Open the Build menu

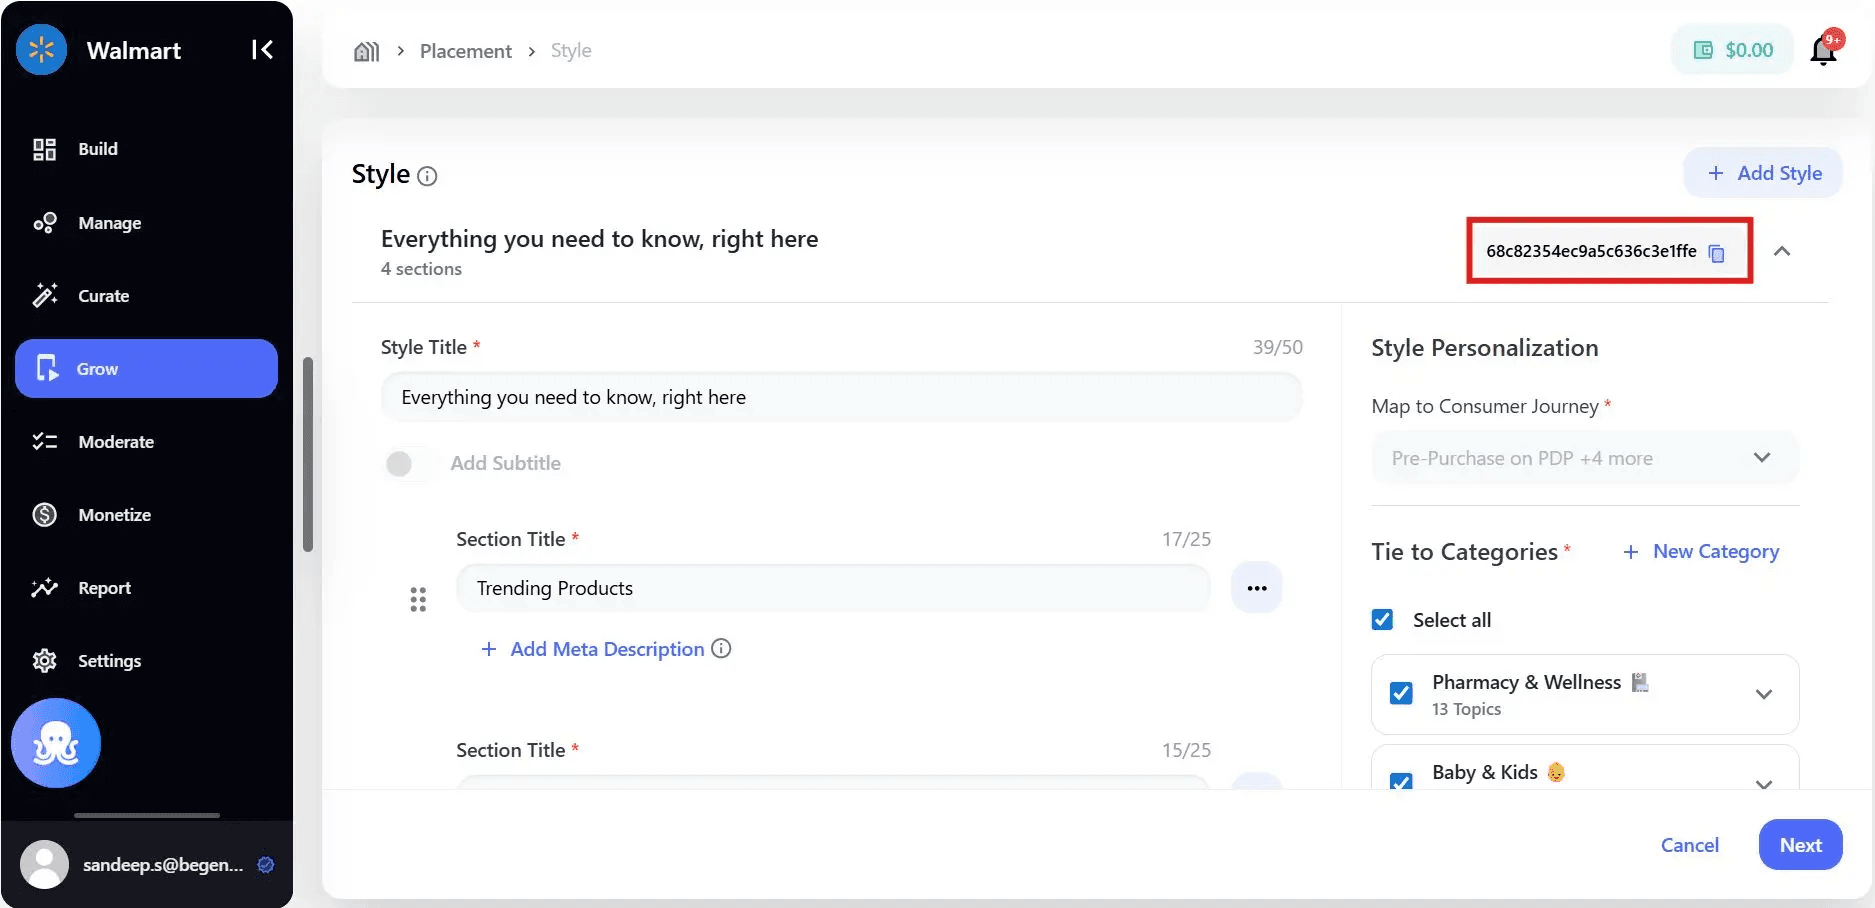tap(146, 149)
